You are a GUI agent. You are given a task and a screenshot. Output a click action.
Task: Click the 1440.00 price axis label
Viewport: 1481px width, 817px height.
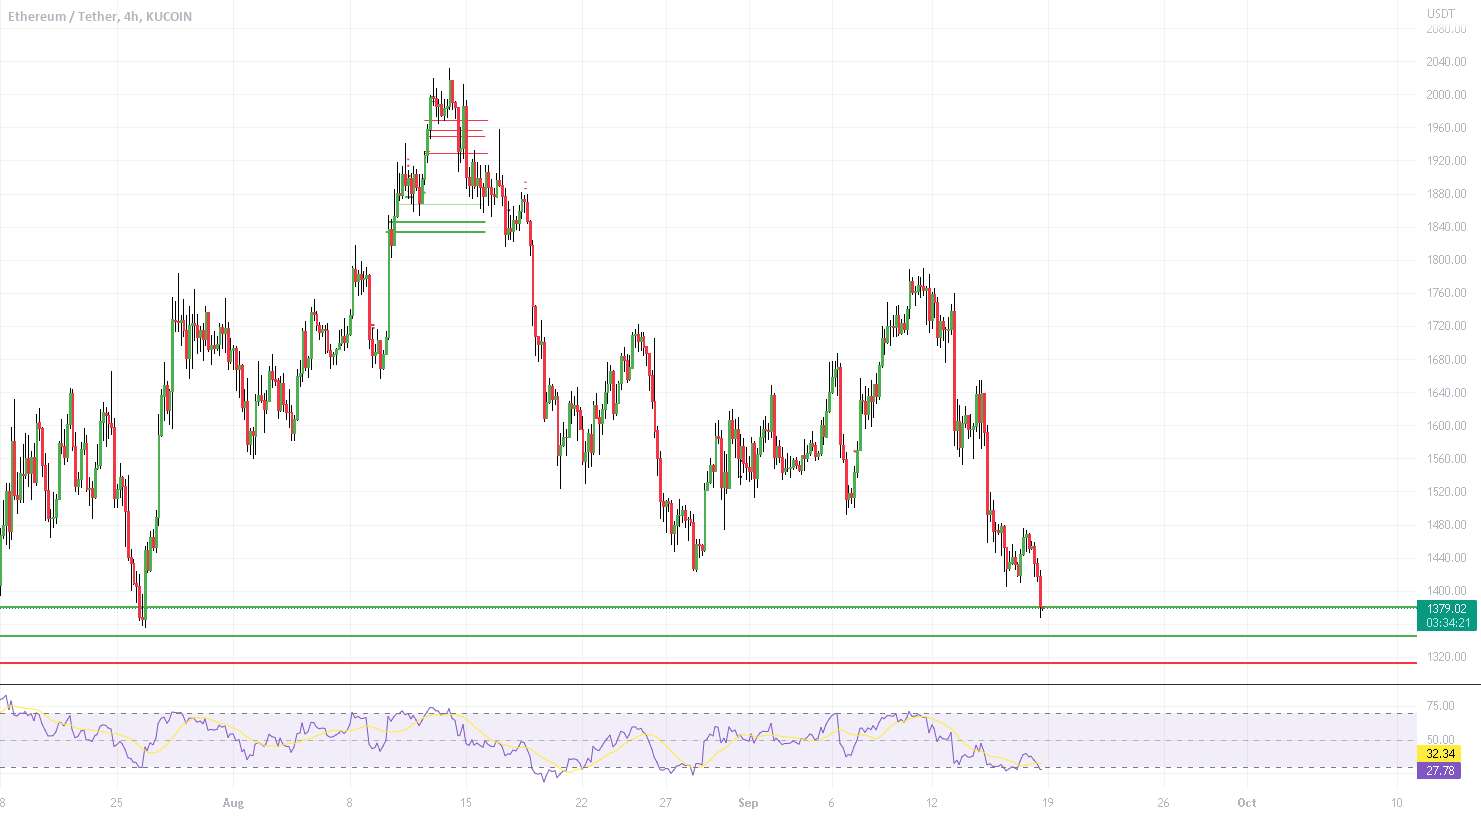(x=1446, y=558)
